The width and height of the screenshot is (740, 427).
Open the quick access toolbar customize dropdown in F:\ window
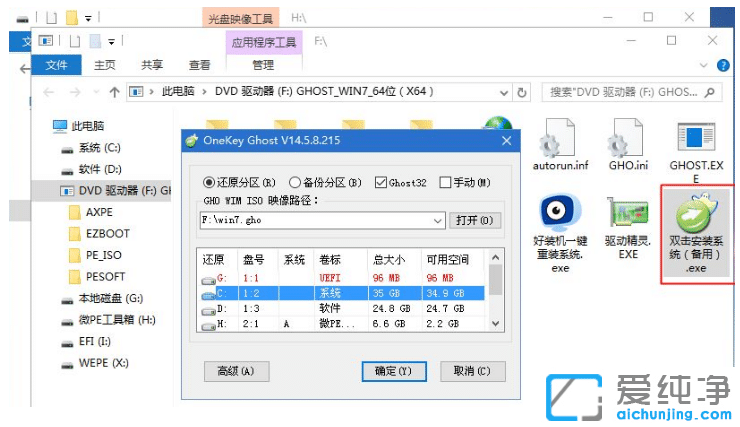(x=111, y=42)
